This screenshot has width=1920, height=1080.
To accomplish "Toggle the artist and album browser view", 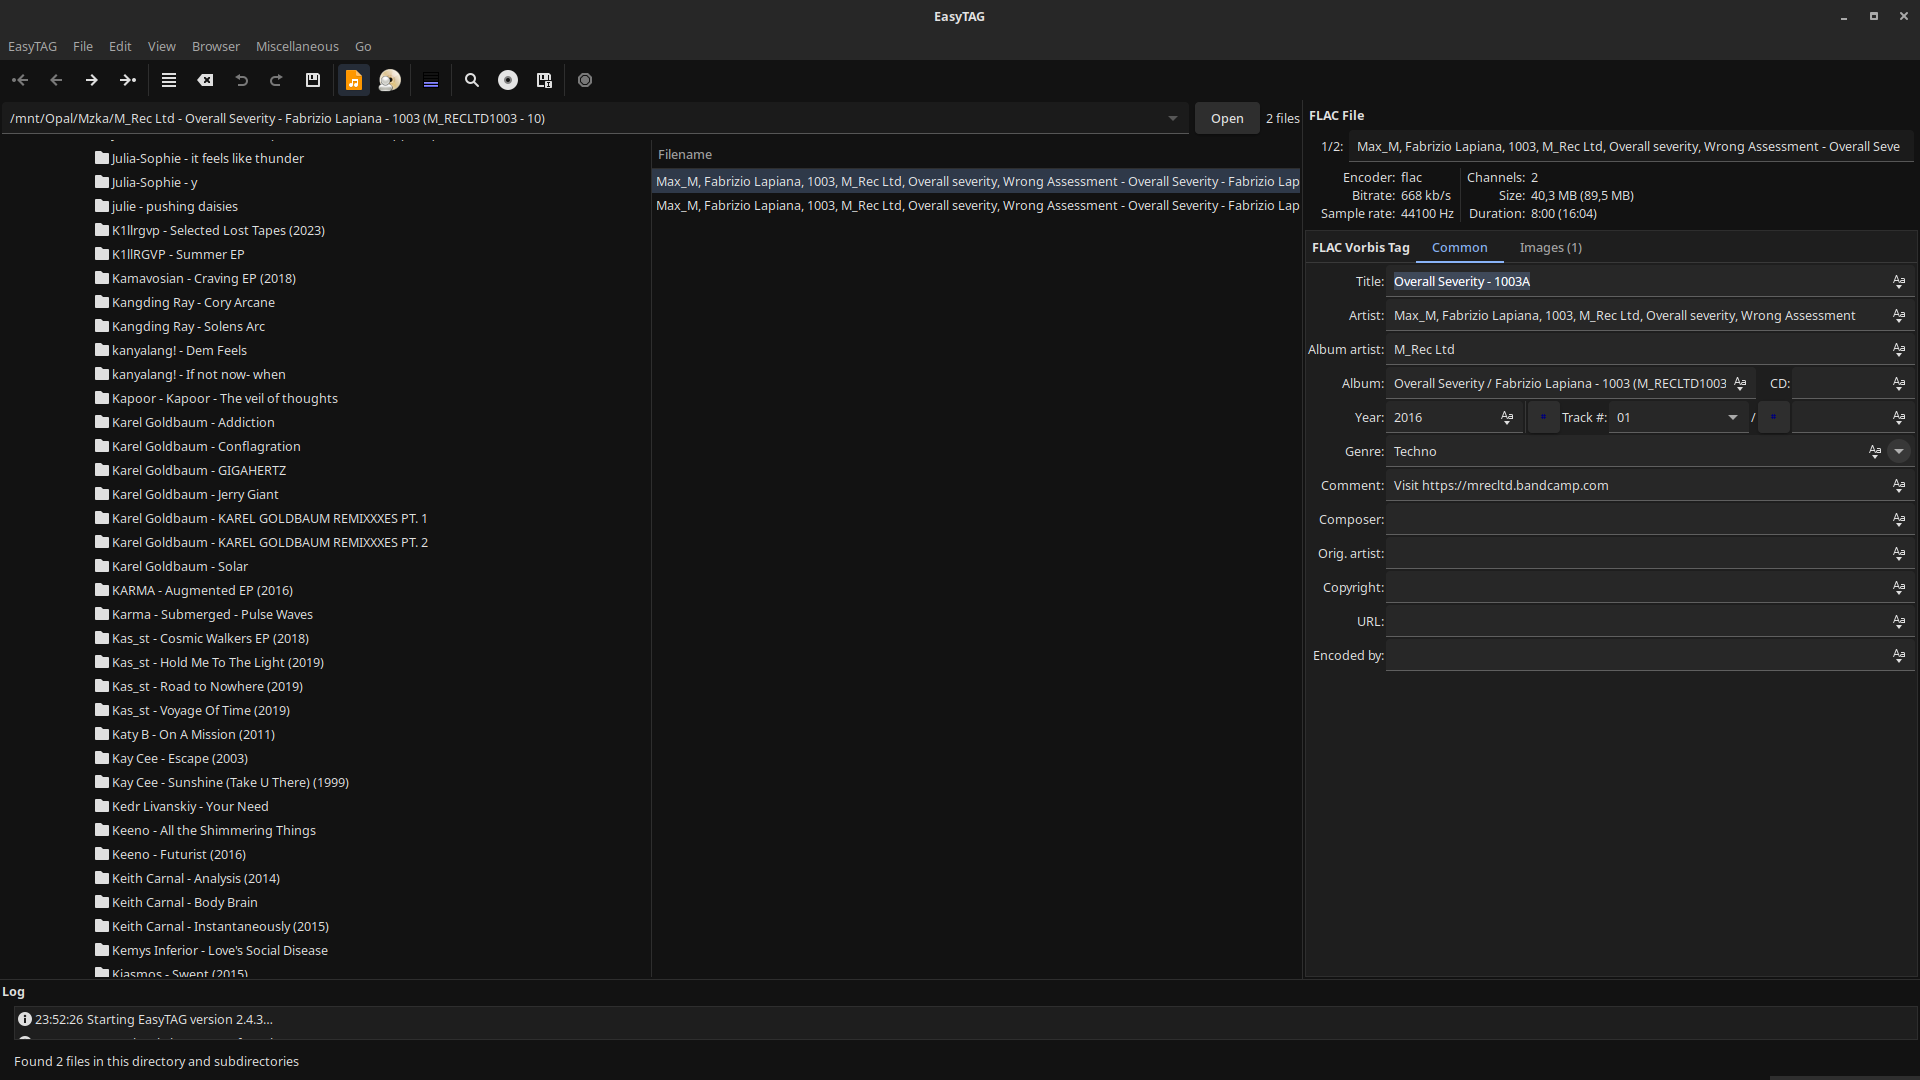I will click(390, 80).
